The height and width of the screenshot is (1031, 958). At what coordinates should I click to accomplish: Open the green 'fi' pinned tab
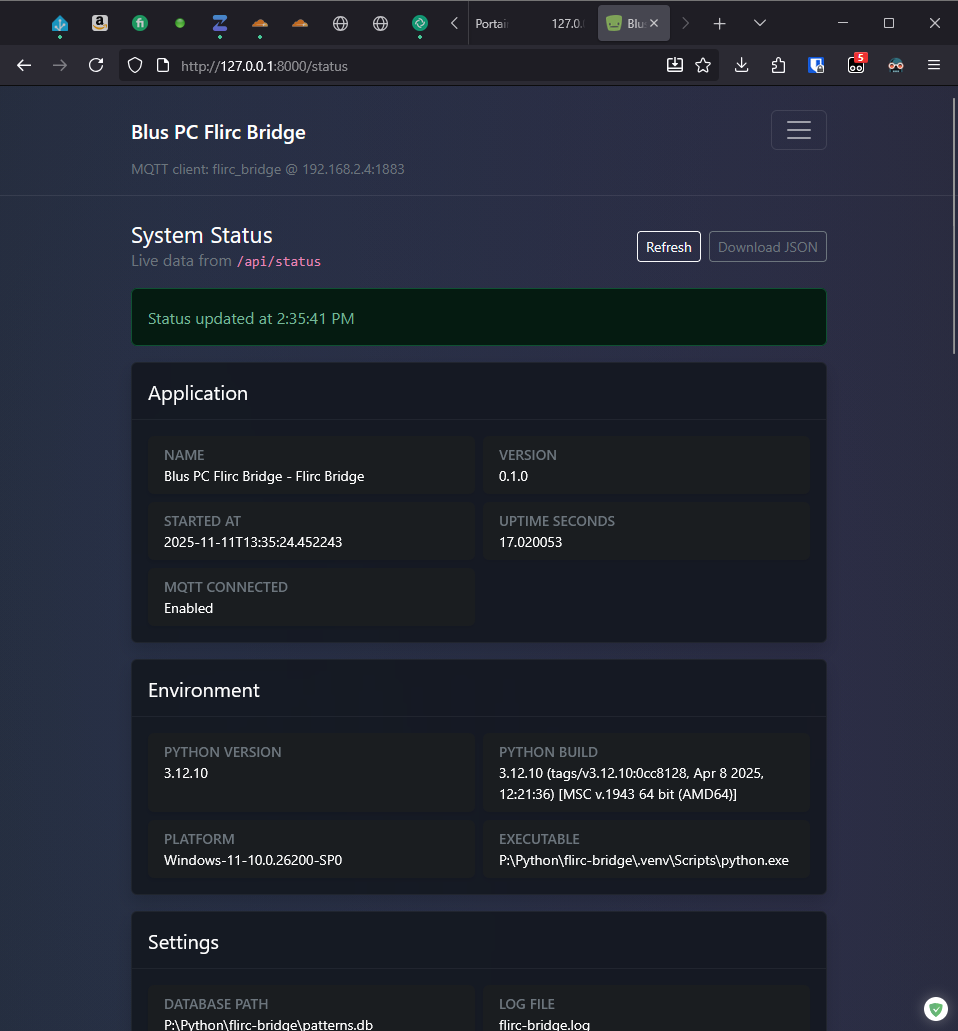(x=140, y=24)
